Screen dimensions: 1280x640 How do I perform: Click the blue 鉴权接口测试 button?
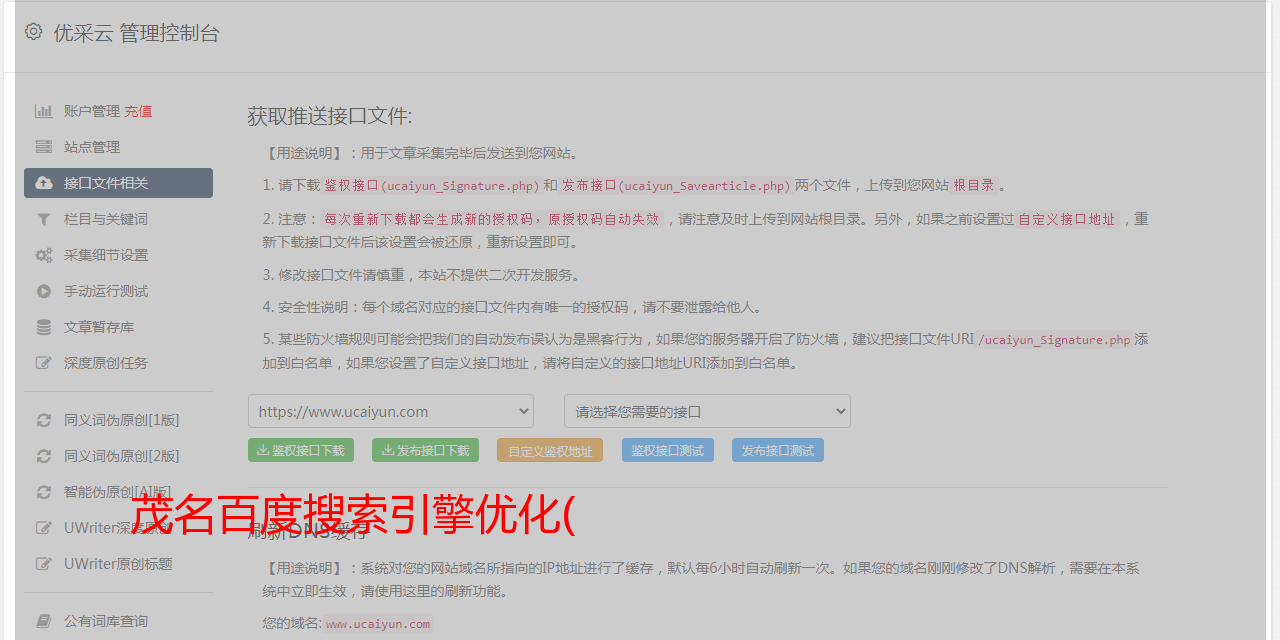point(668,450)
